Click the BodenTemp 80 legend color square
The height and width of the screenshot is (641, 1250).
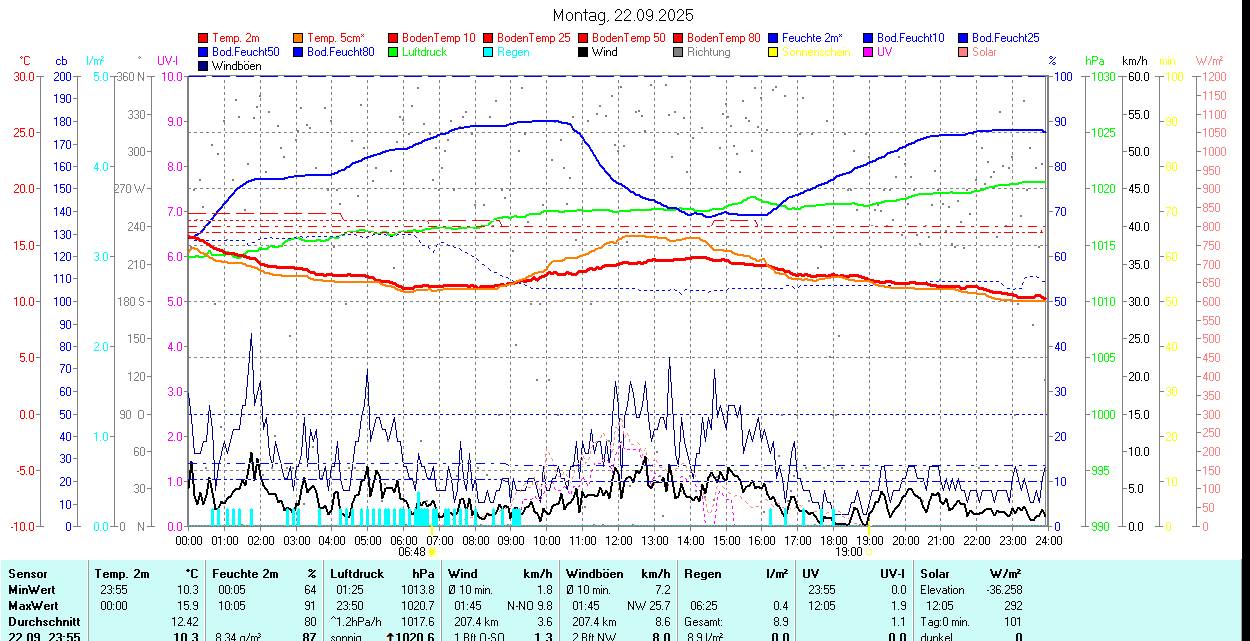point(678,38)
